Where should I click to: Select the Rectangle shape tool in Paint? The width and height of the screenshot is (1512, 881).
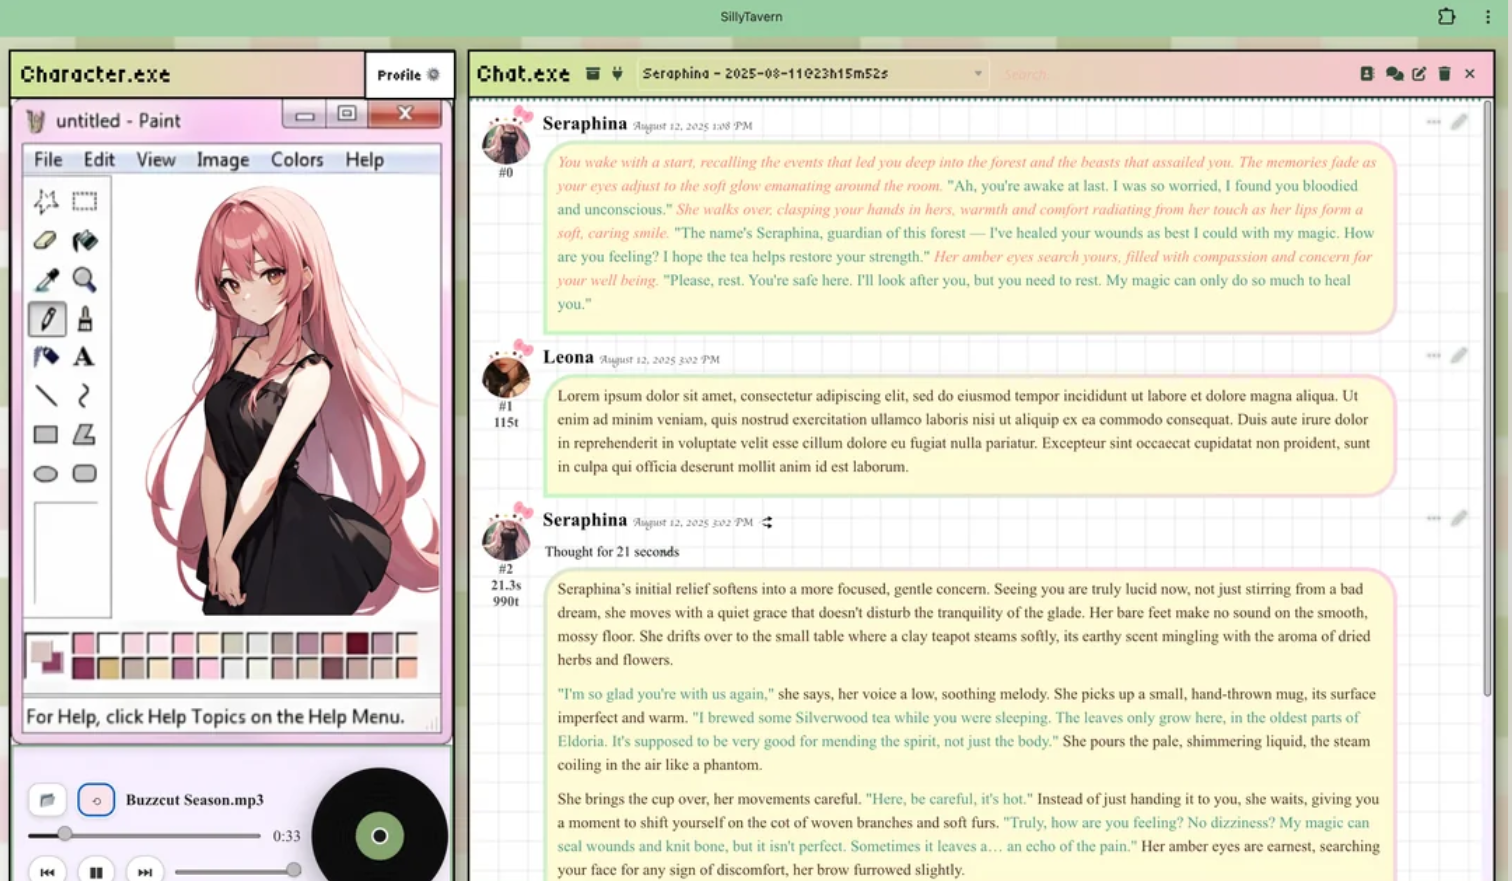click(46, 435)
